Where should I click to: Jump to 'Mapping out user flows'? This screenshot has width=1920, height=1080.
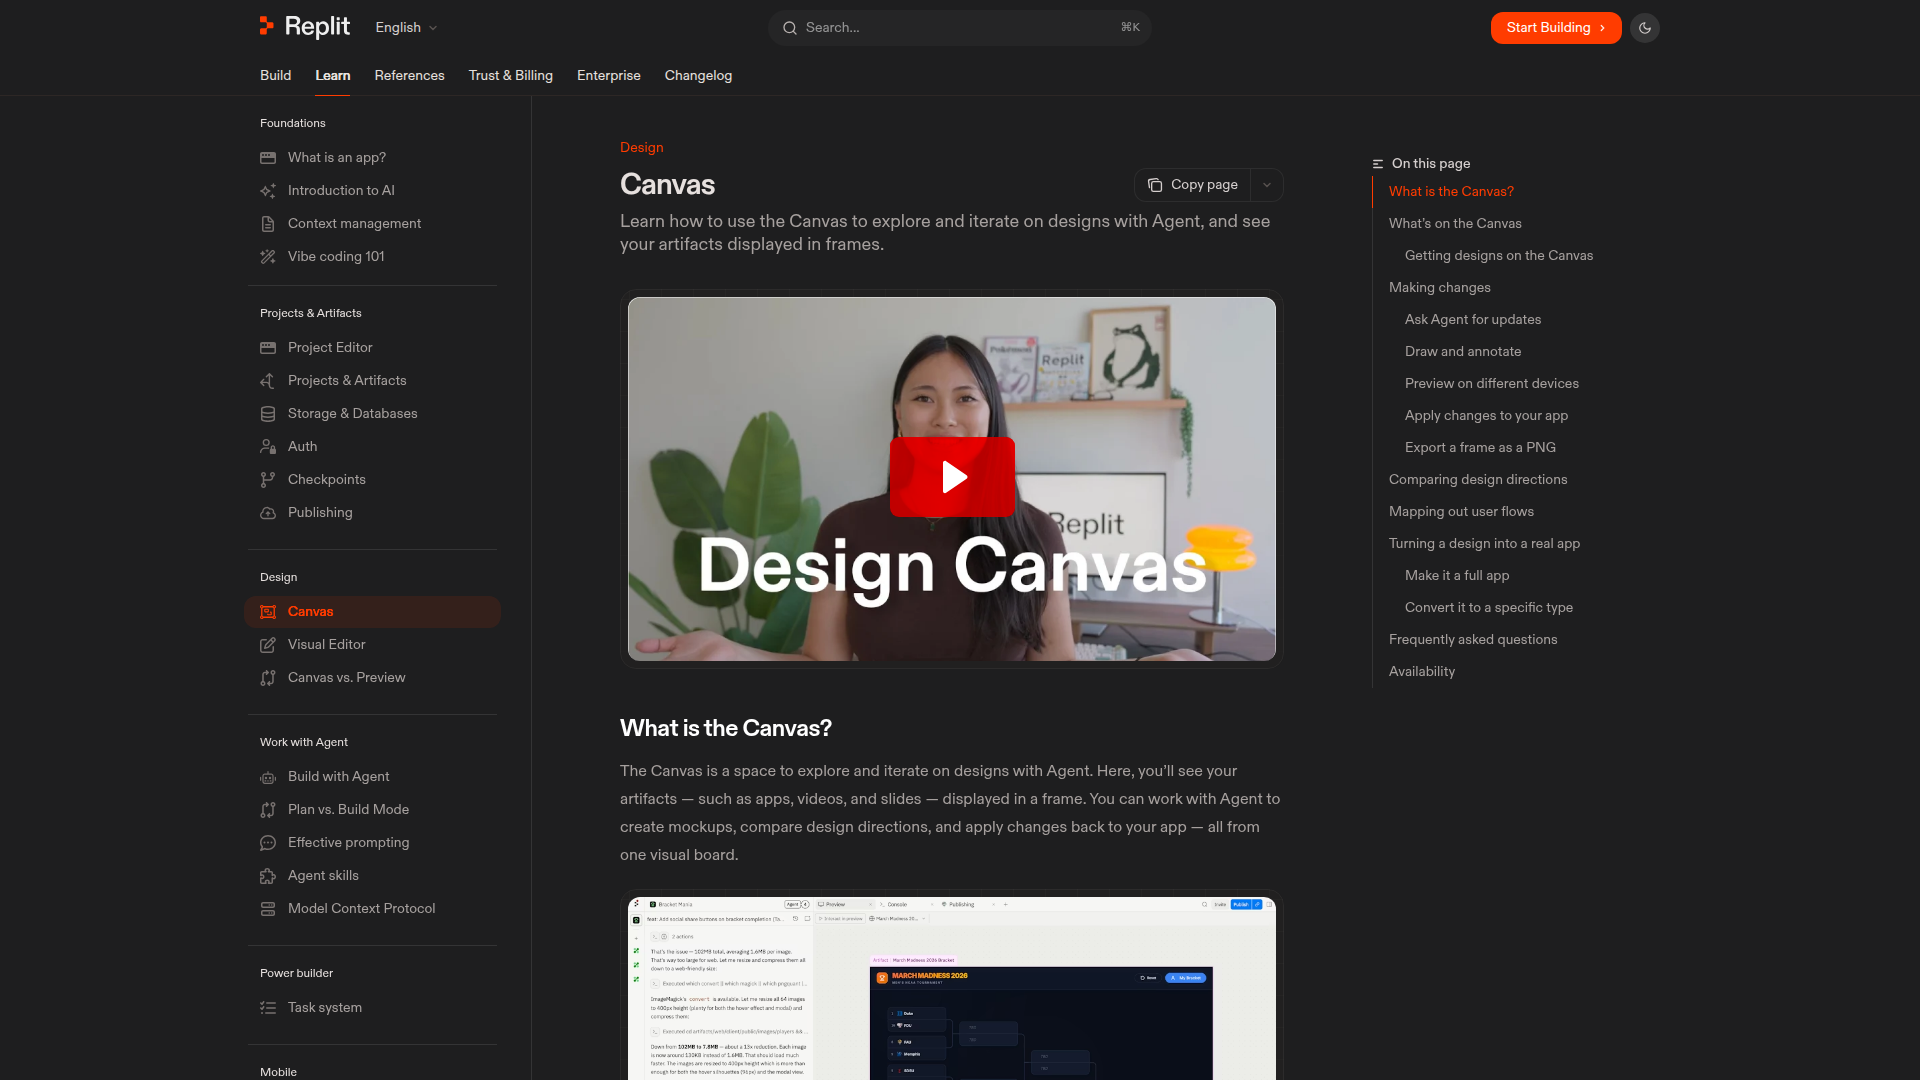(x=1461, y=512)
